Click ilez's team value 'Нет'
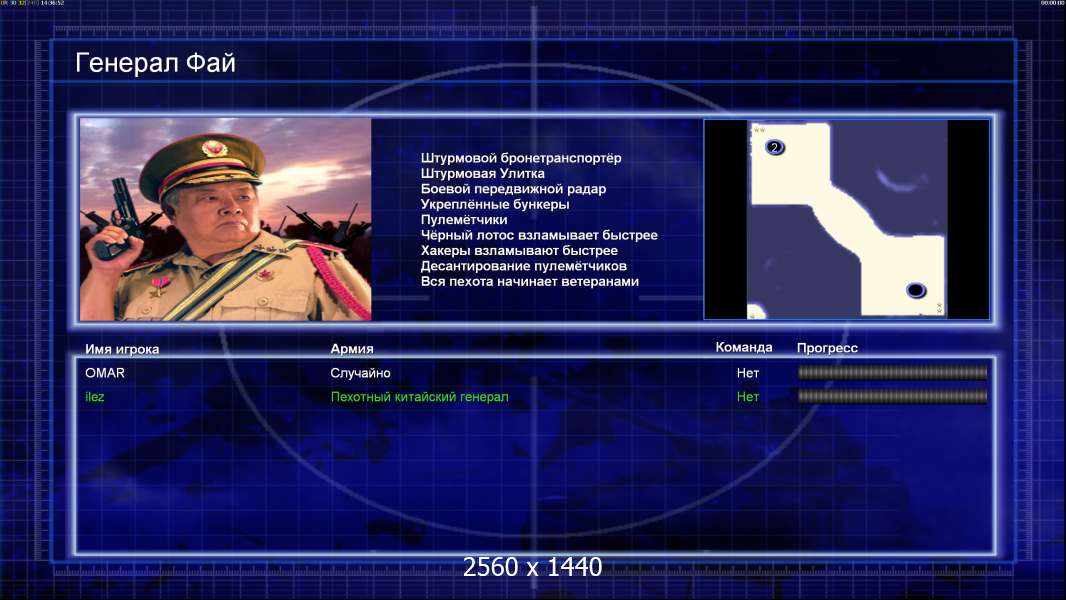This screenshot has height=600, width=1066. pos(748,397)
